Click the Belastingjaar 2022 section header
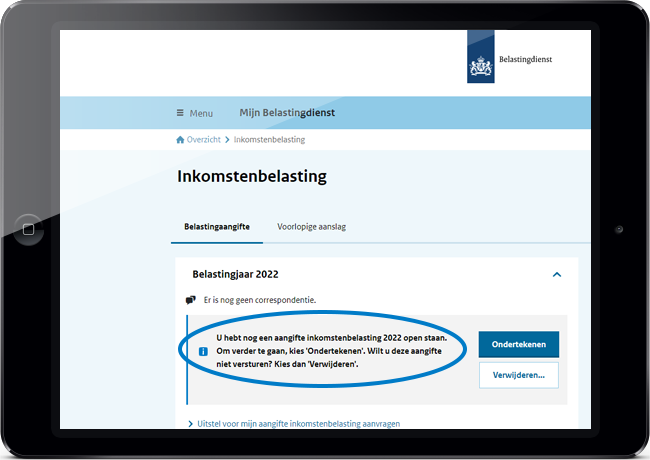Image resolution: width=650 pixels, height=460 pixels. click(x=235, y=274)
